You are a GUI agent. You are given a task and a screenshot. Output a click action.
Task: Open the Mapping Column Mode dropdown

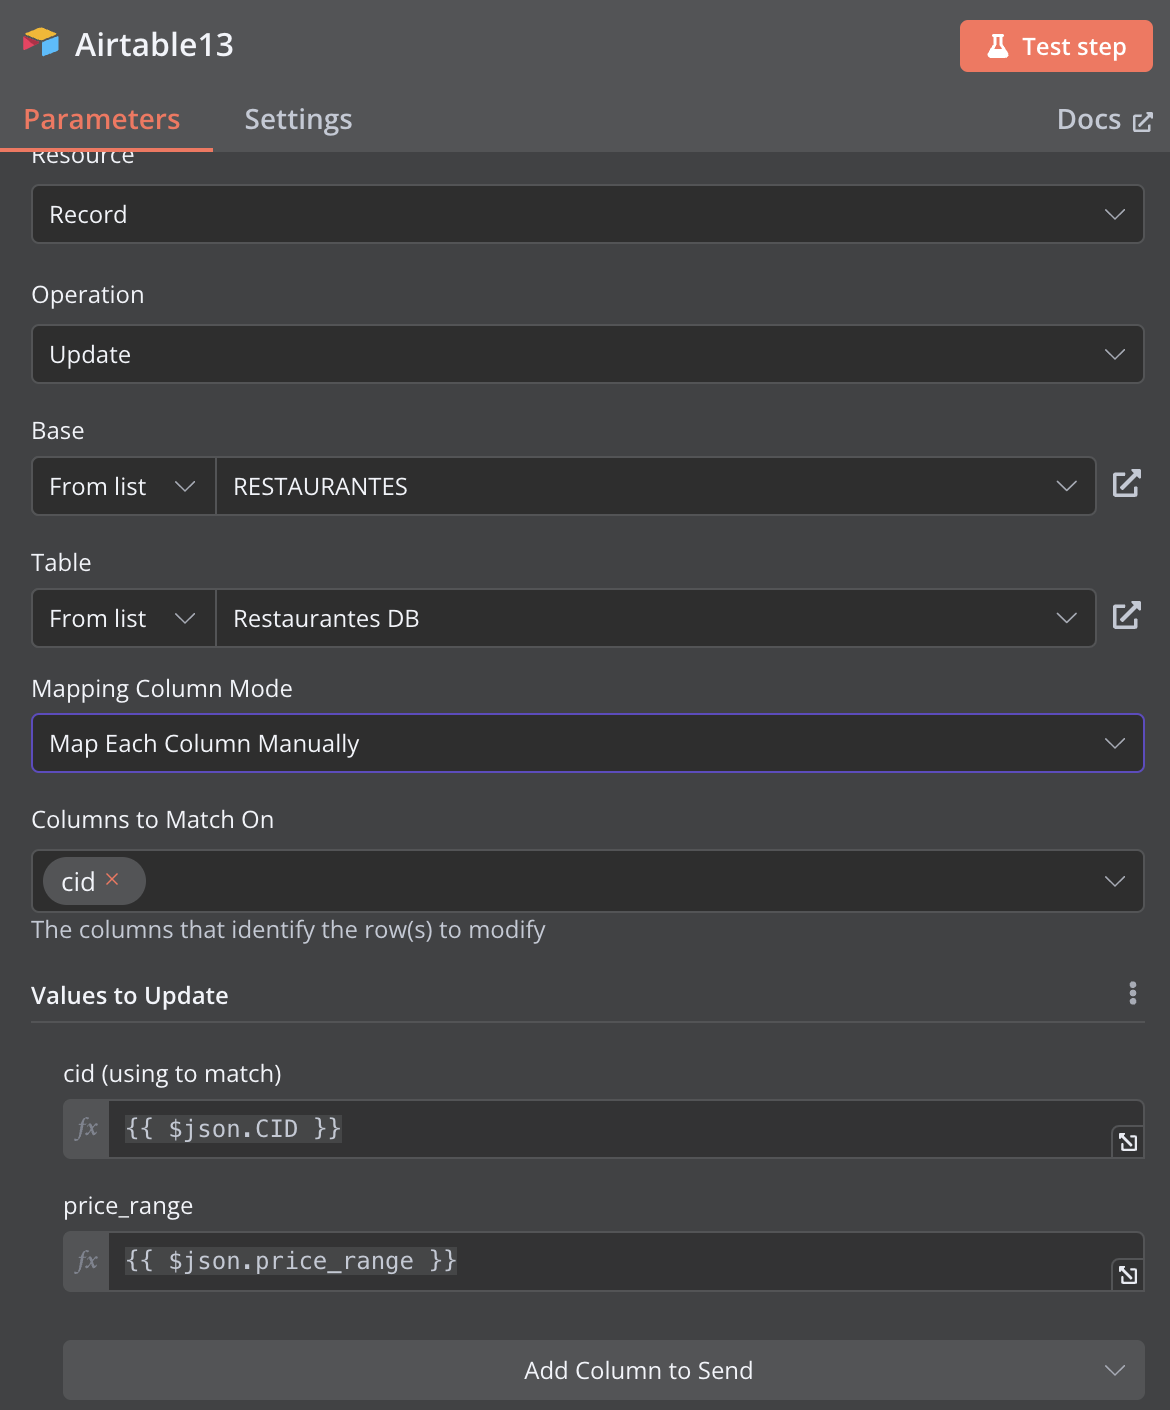click(x=588, y=743)
